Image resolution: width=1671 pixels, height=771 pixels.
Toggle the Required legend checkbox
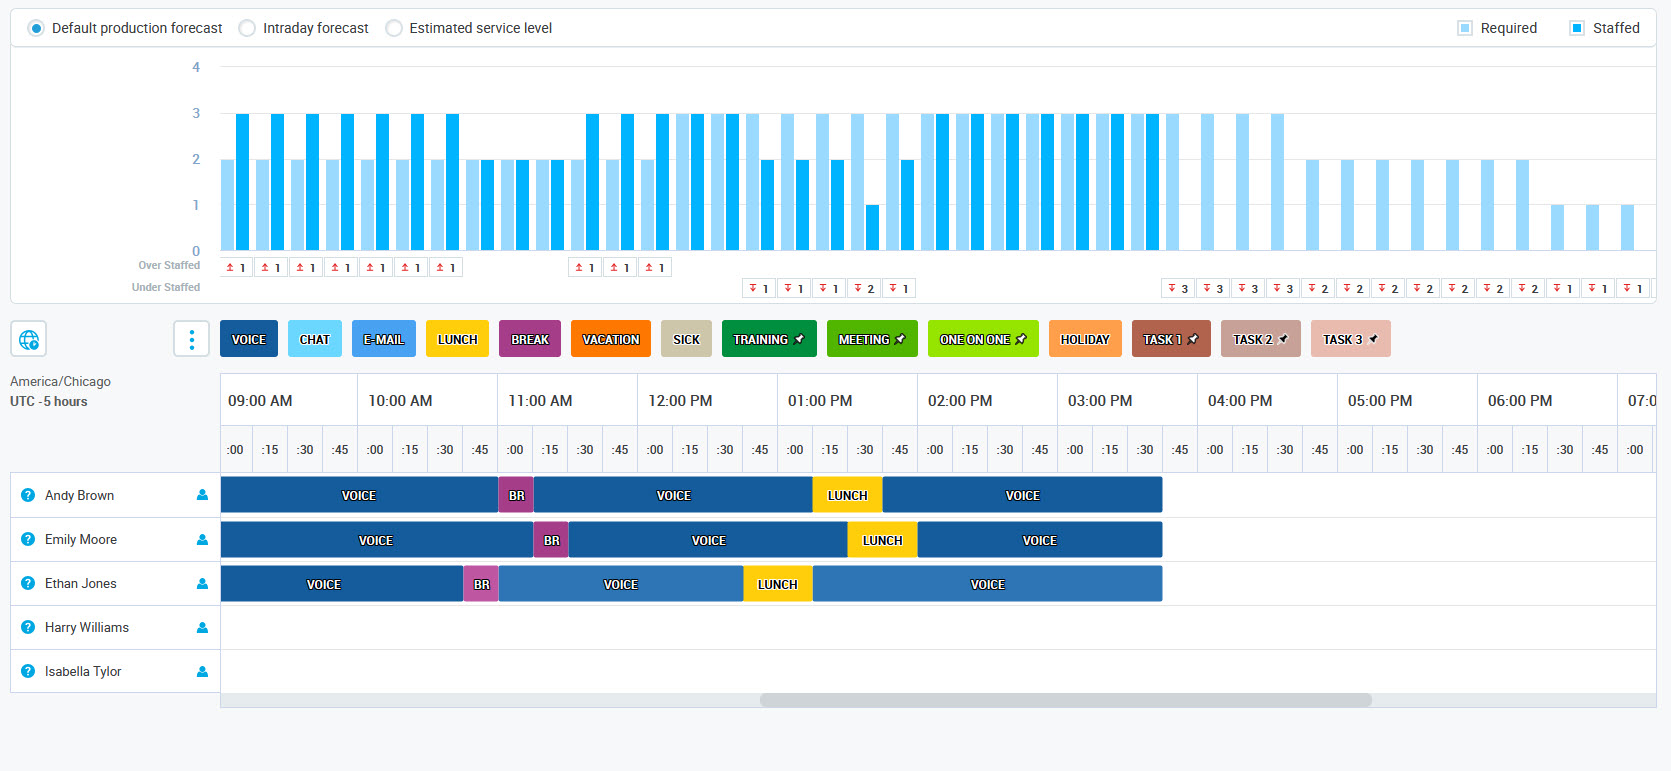[x=1465, y=28]
